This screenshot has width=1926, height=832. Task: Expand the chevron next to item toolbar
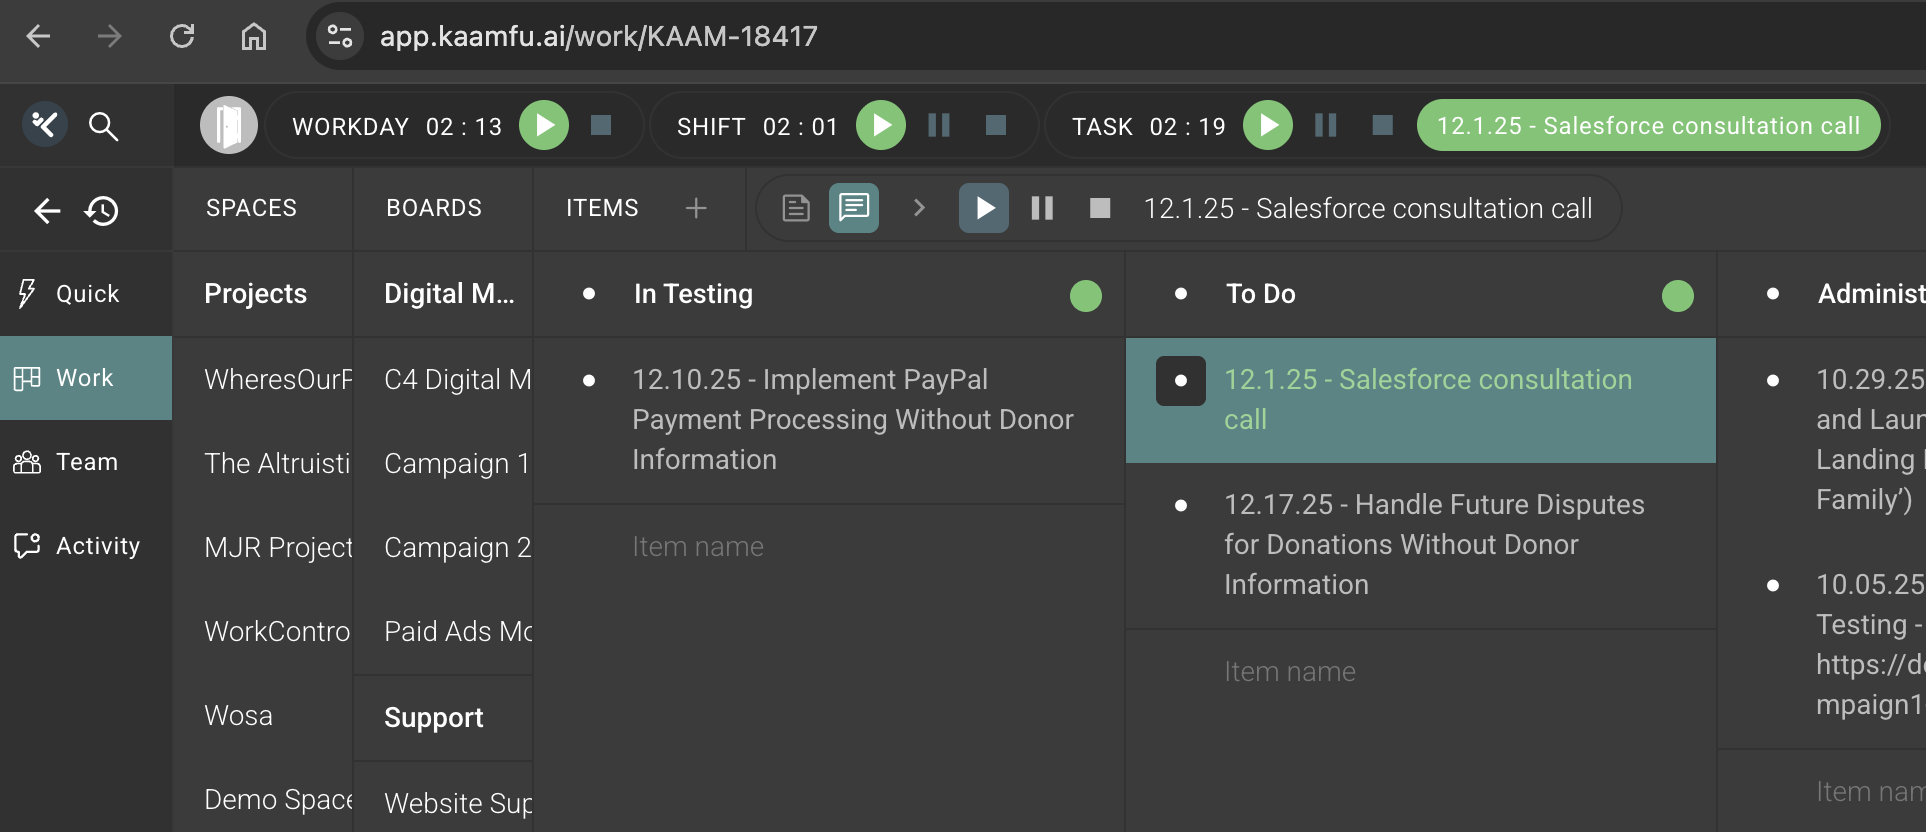click(x=919, y=208)
